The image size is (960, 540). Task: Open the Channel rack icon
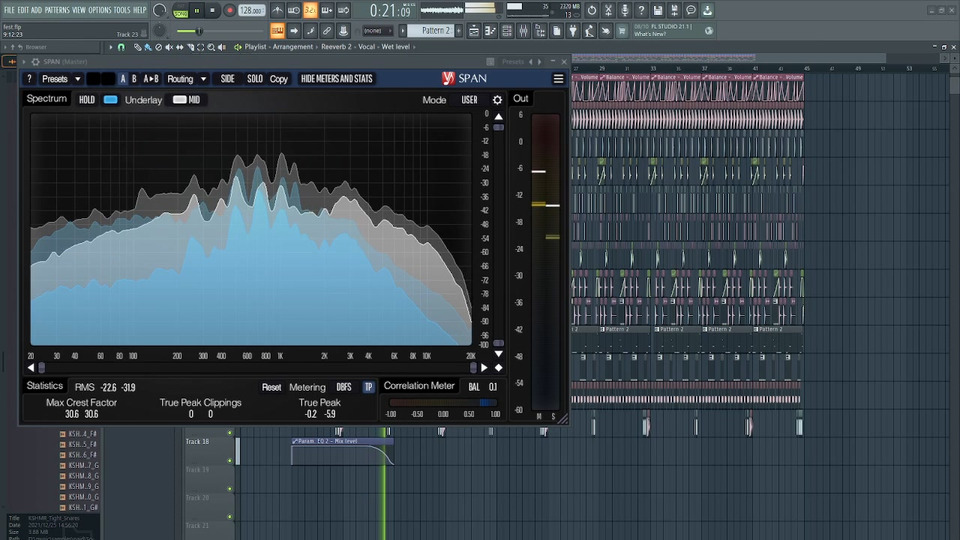click(x=507, y=31)
